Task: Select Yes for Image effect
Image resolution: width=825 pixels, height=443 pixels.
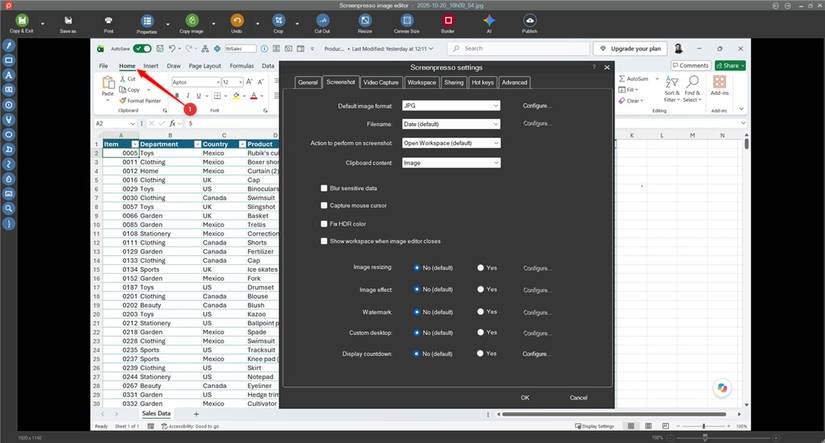Action: [x=480, y=289]
